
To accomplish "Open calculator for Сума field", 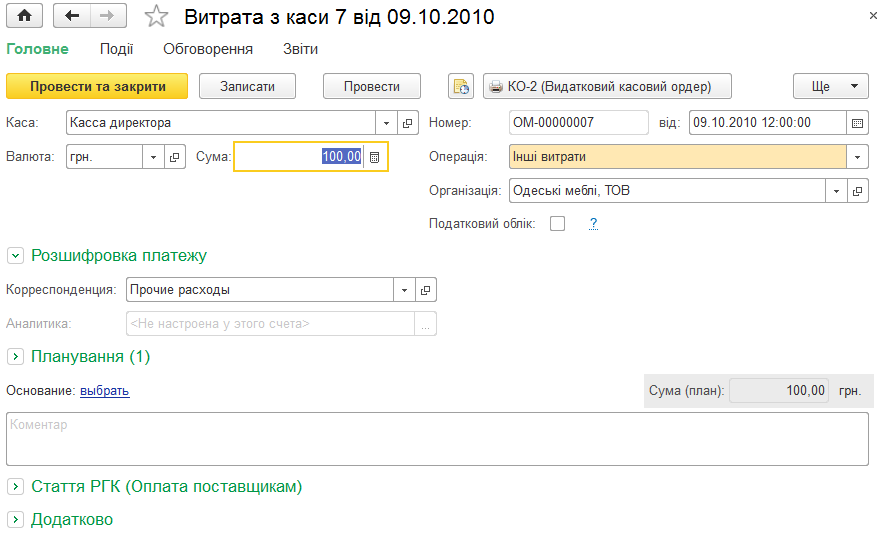I will pos(374,157).
